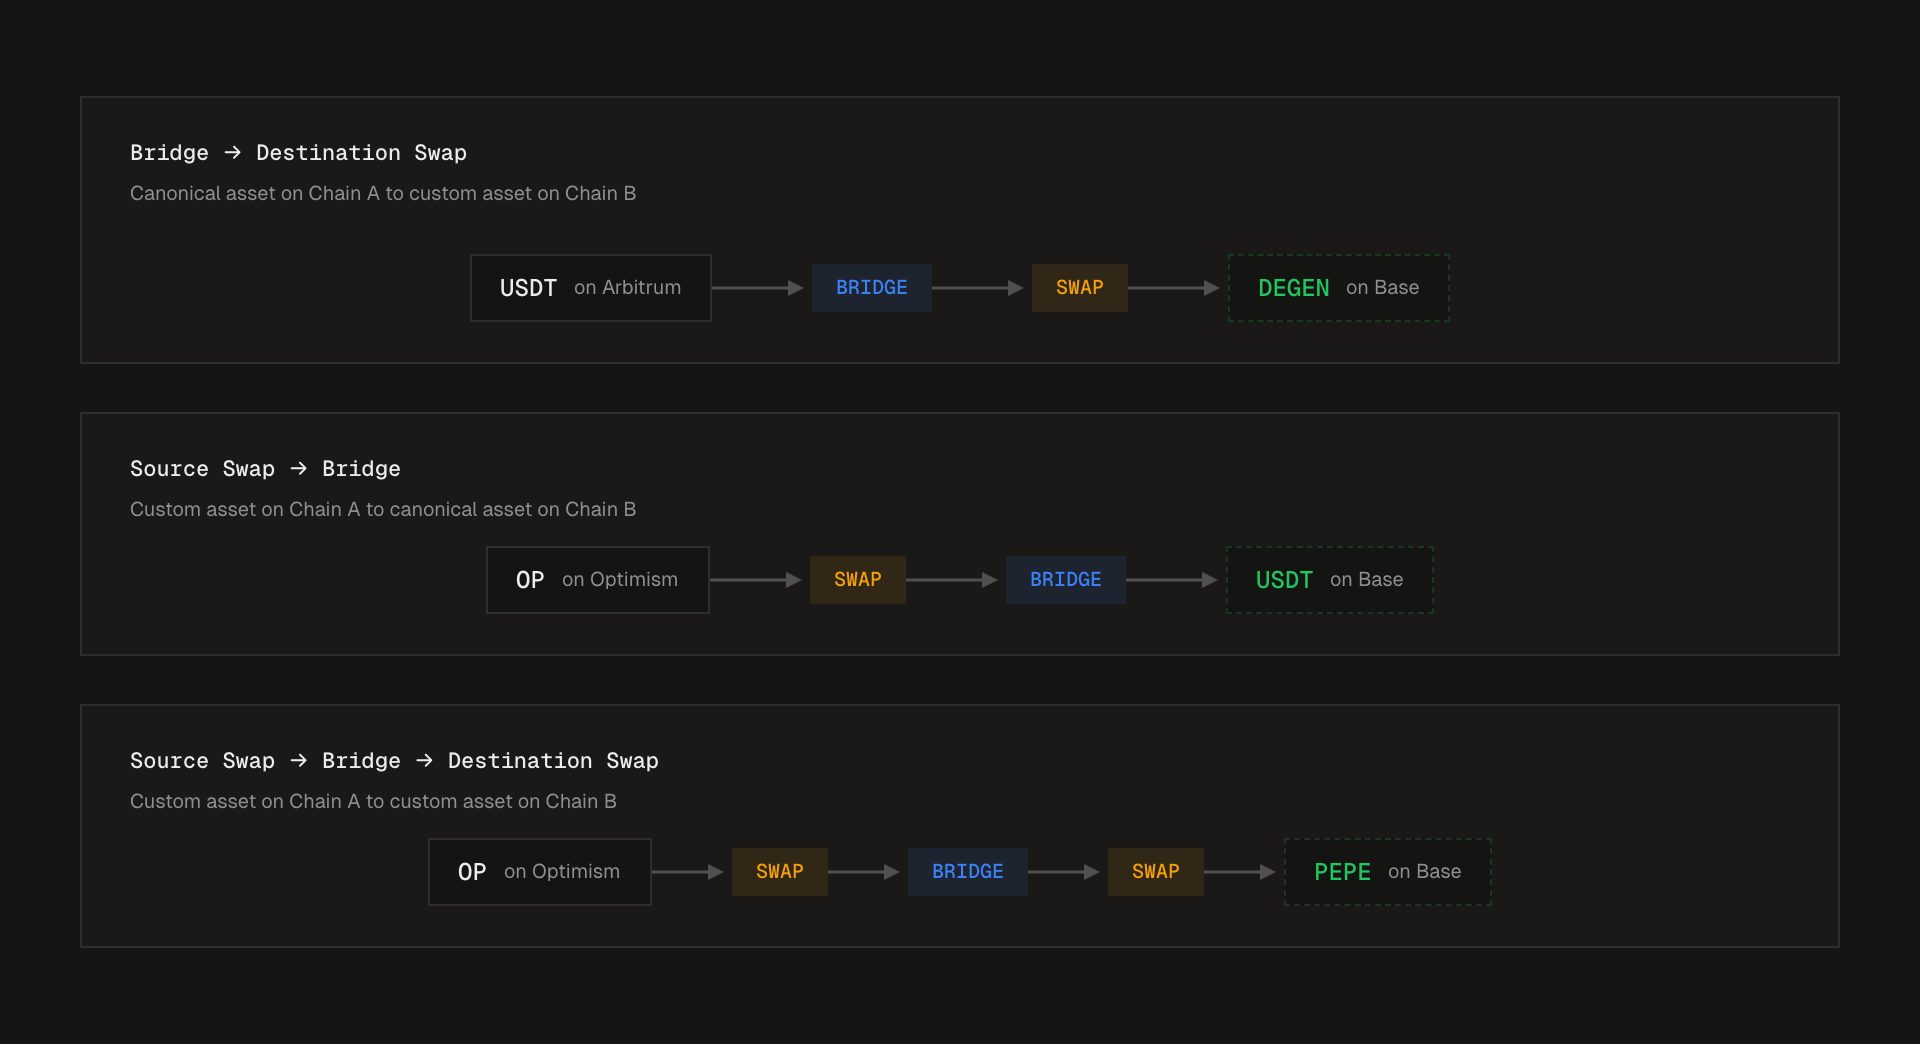Select the SWAP chip in the USDT on Base flow
This screenshot has width=1920, height=1044.
tap(858, 580)
